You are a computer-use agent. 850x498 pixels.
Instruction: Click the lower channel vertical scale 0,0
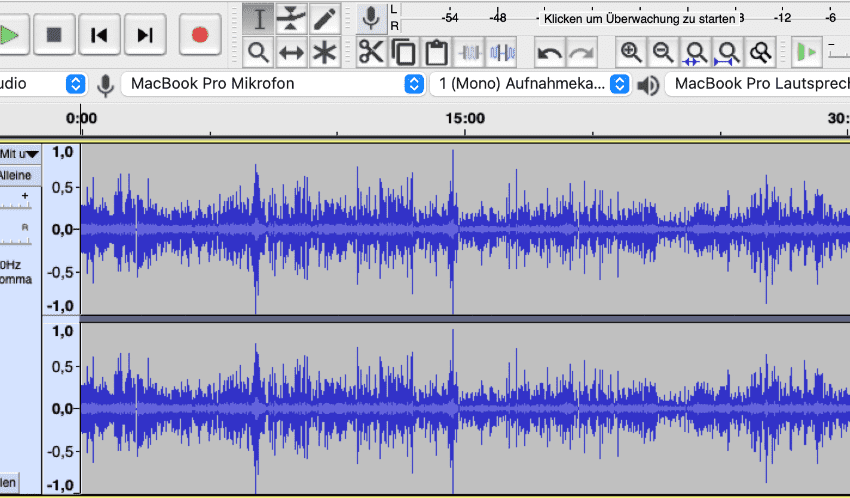[x=62, y=409]
